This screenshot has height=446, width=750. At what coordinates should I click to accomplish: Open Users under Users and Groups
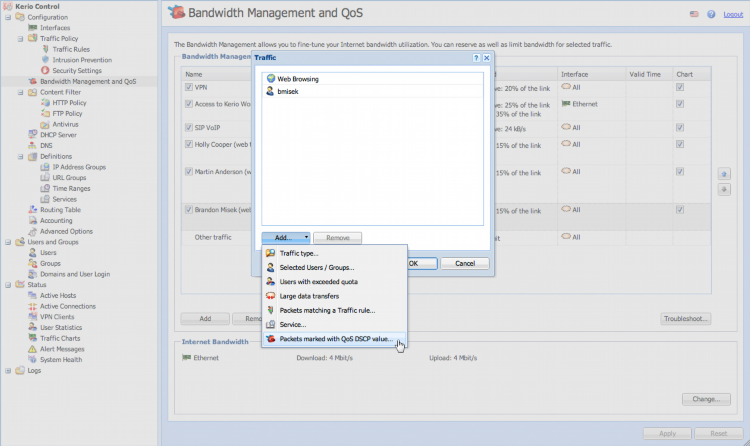click(48, 253)
